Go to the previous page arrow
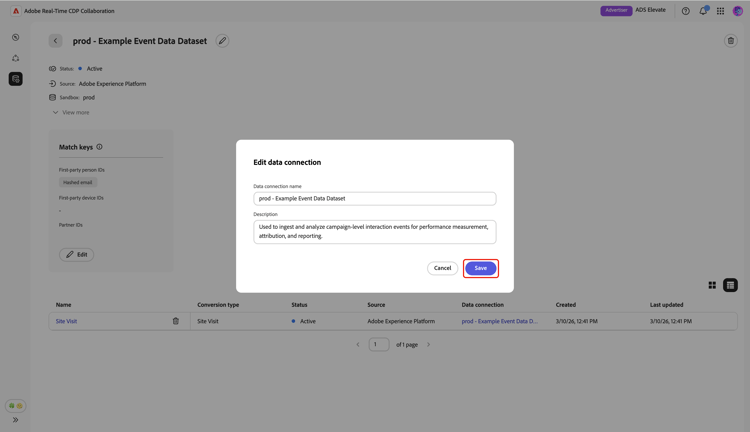 click(358, 344)
